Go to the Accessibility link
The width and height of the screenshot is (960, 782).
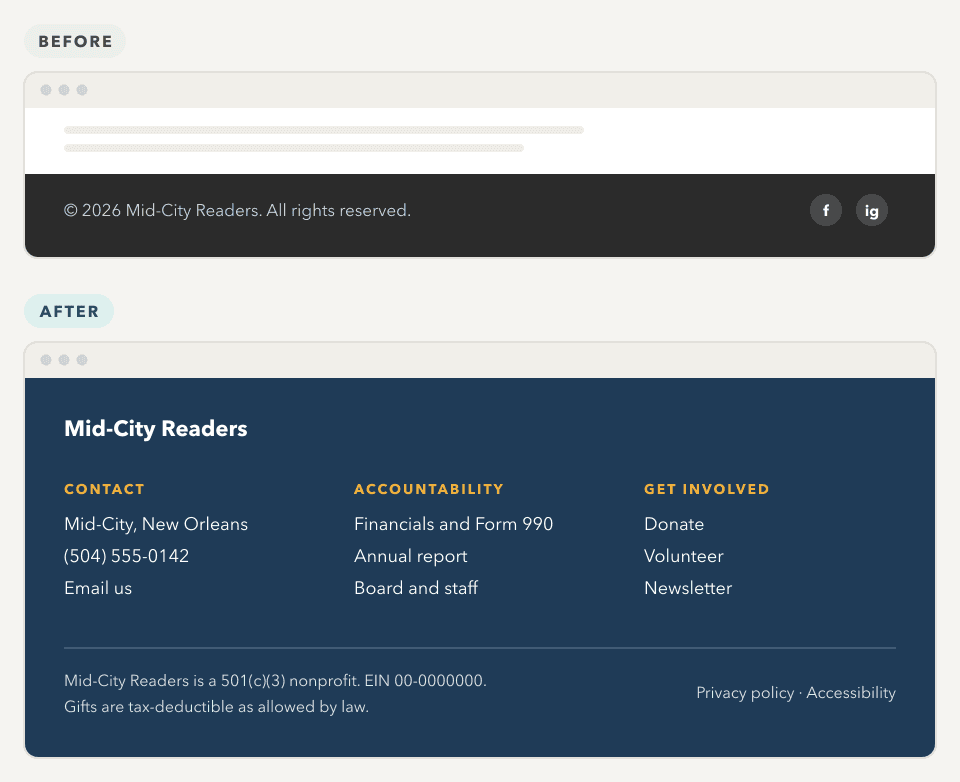pos(851,693)
